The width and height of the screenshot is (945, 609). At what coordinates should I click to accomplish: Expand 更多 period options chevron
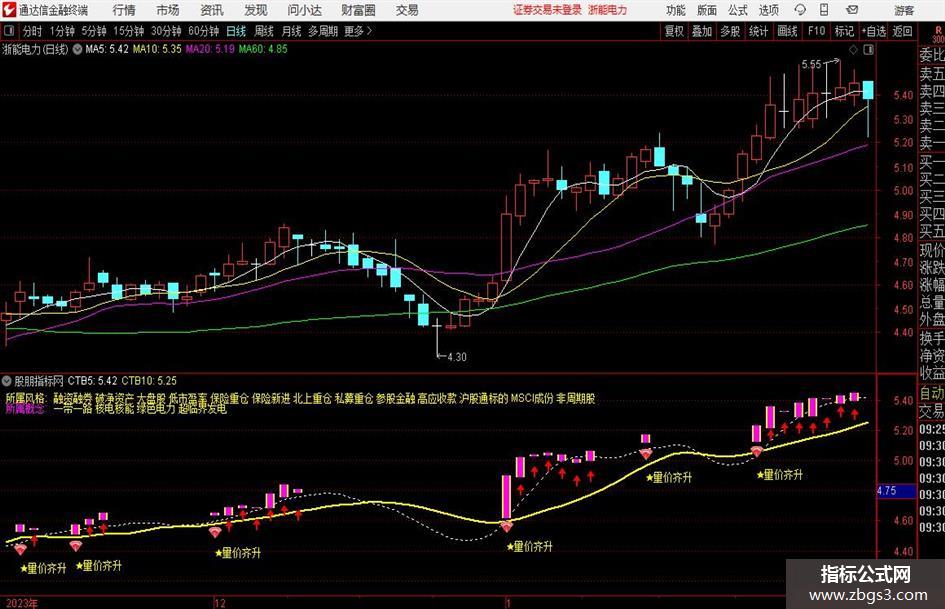pos(369,31)
